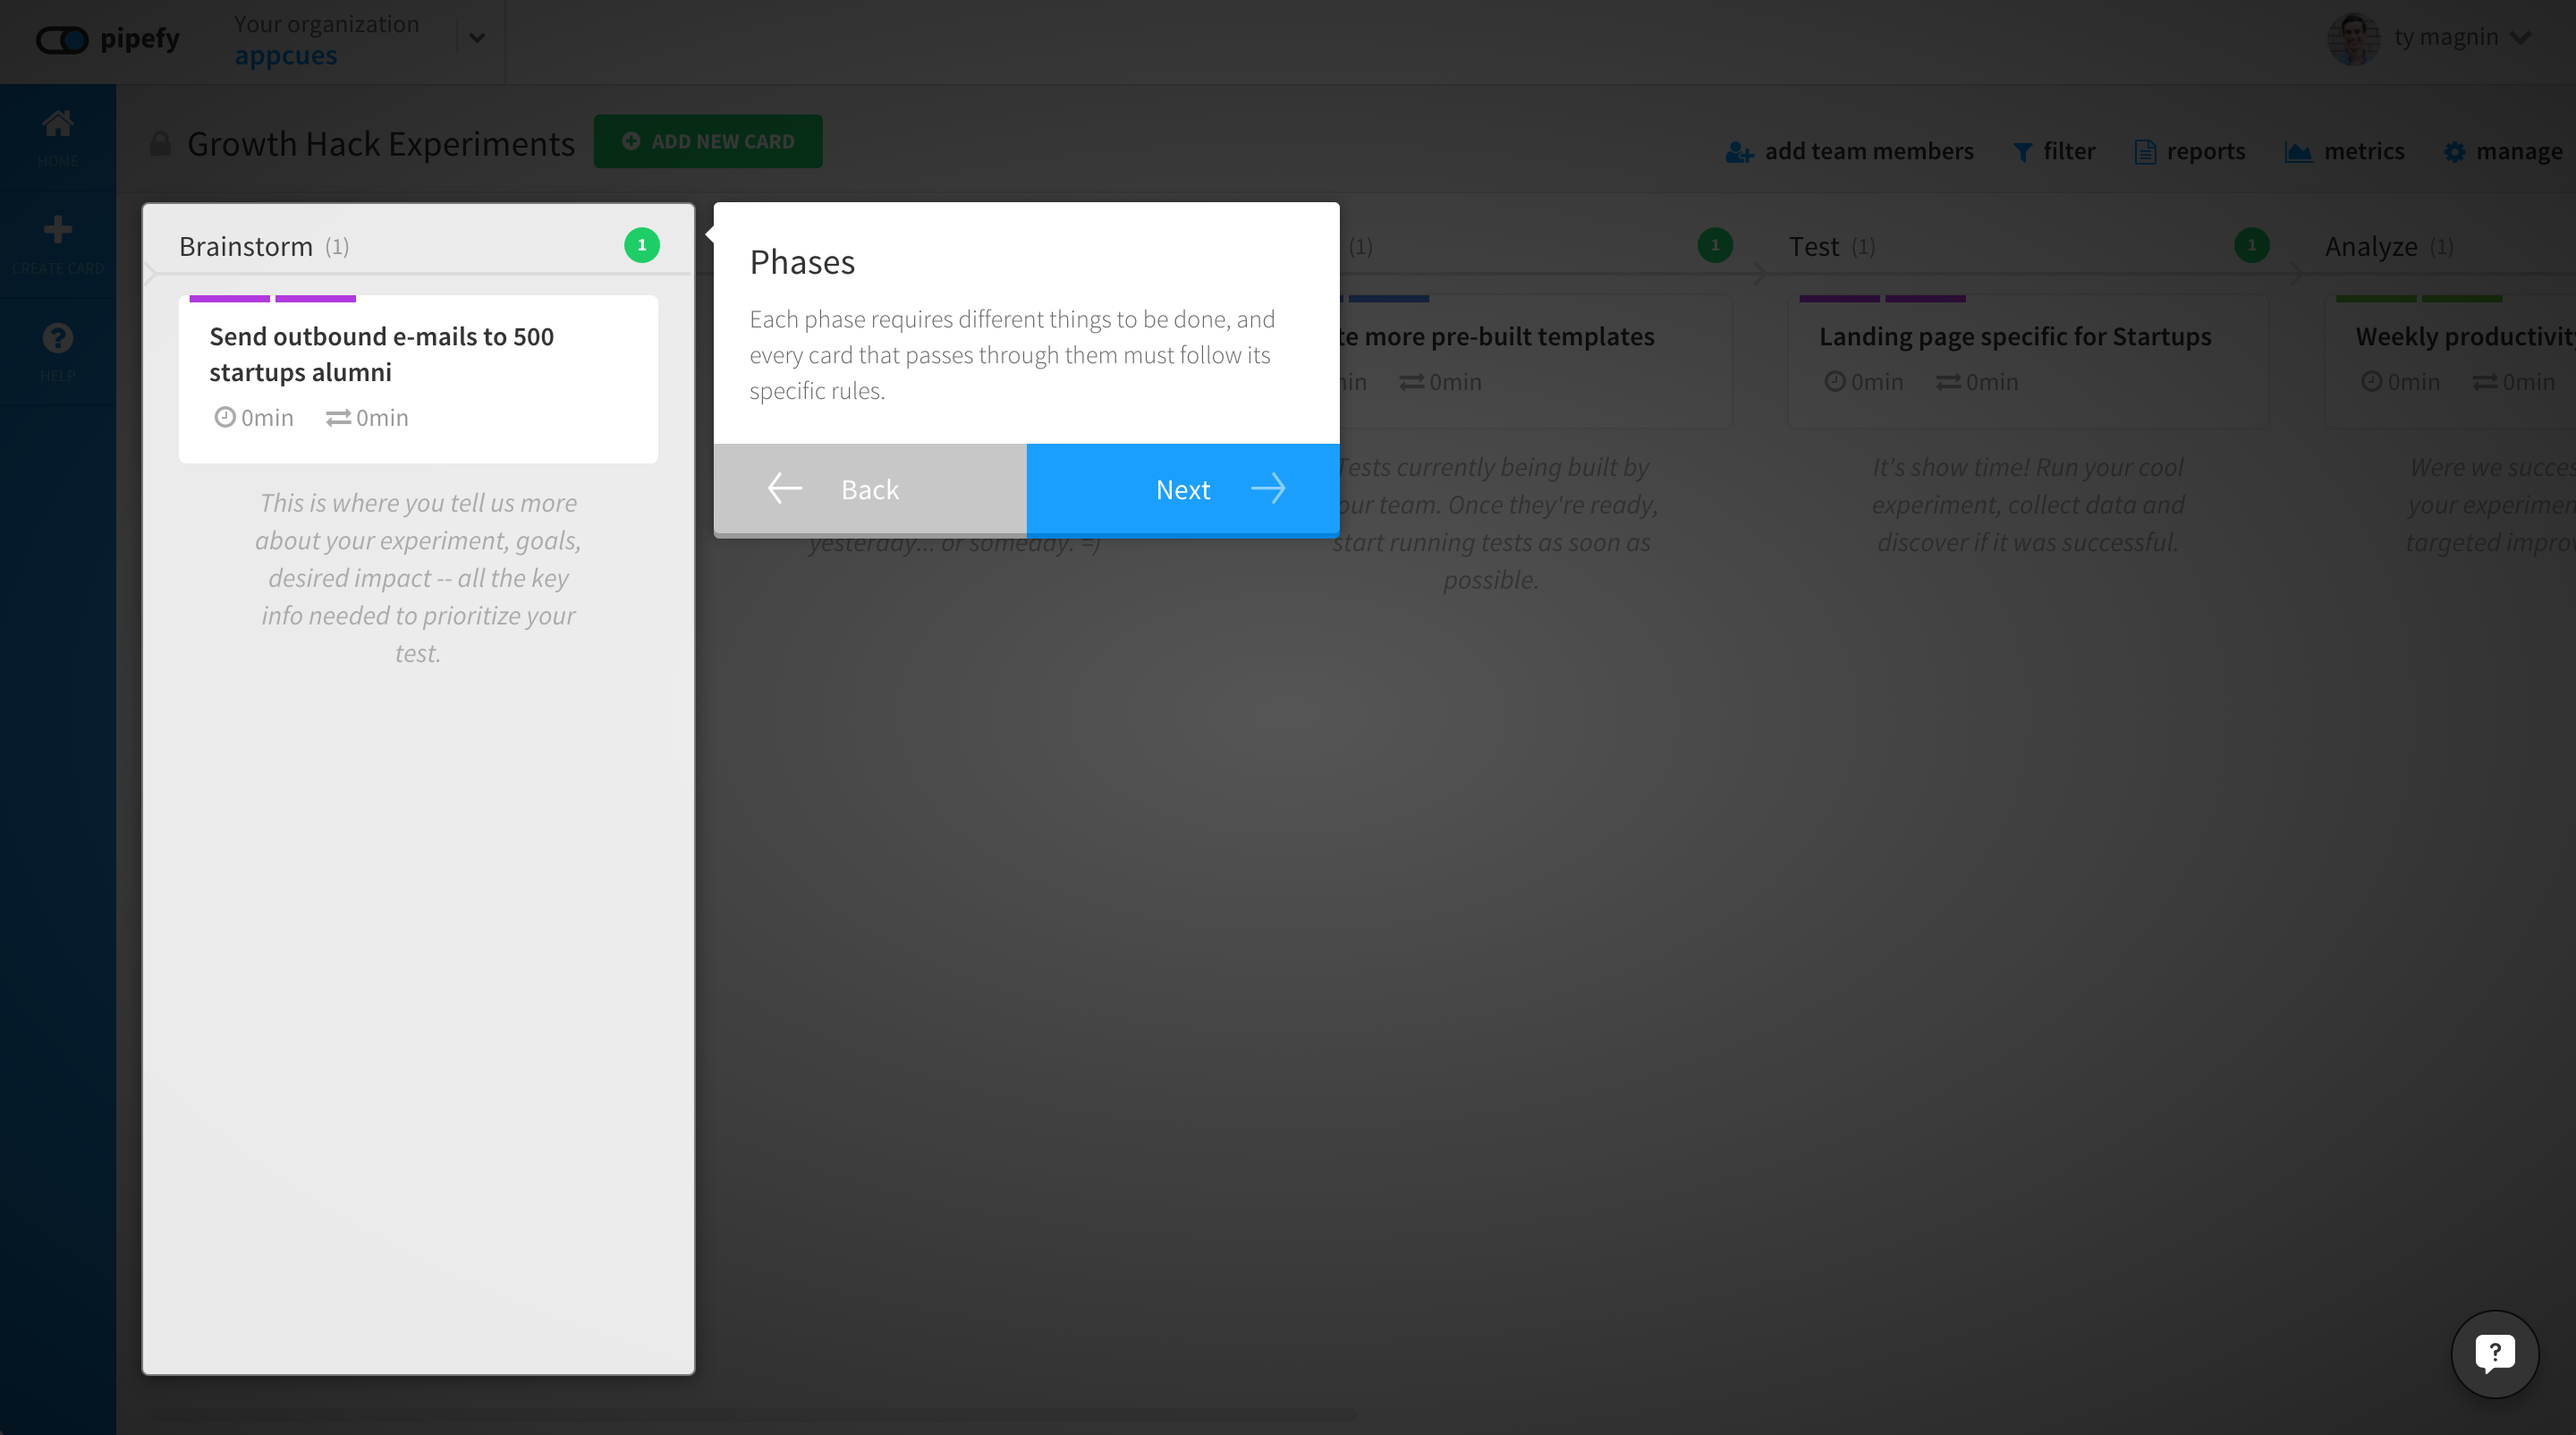Click filter funnel icon
This screenshot has width=2576, height=1435.
(2022, 152)
